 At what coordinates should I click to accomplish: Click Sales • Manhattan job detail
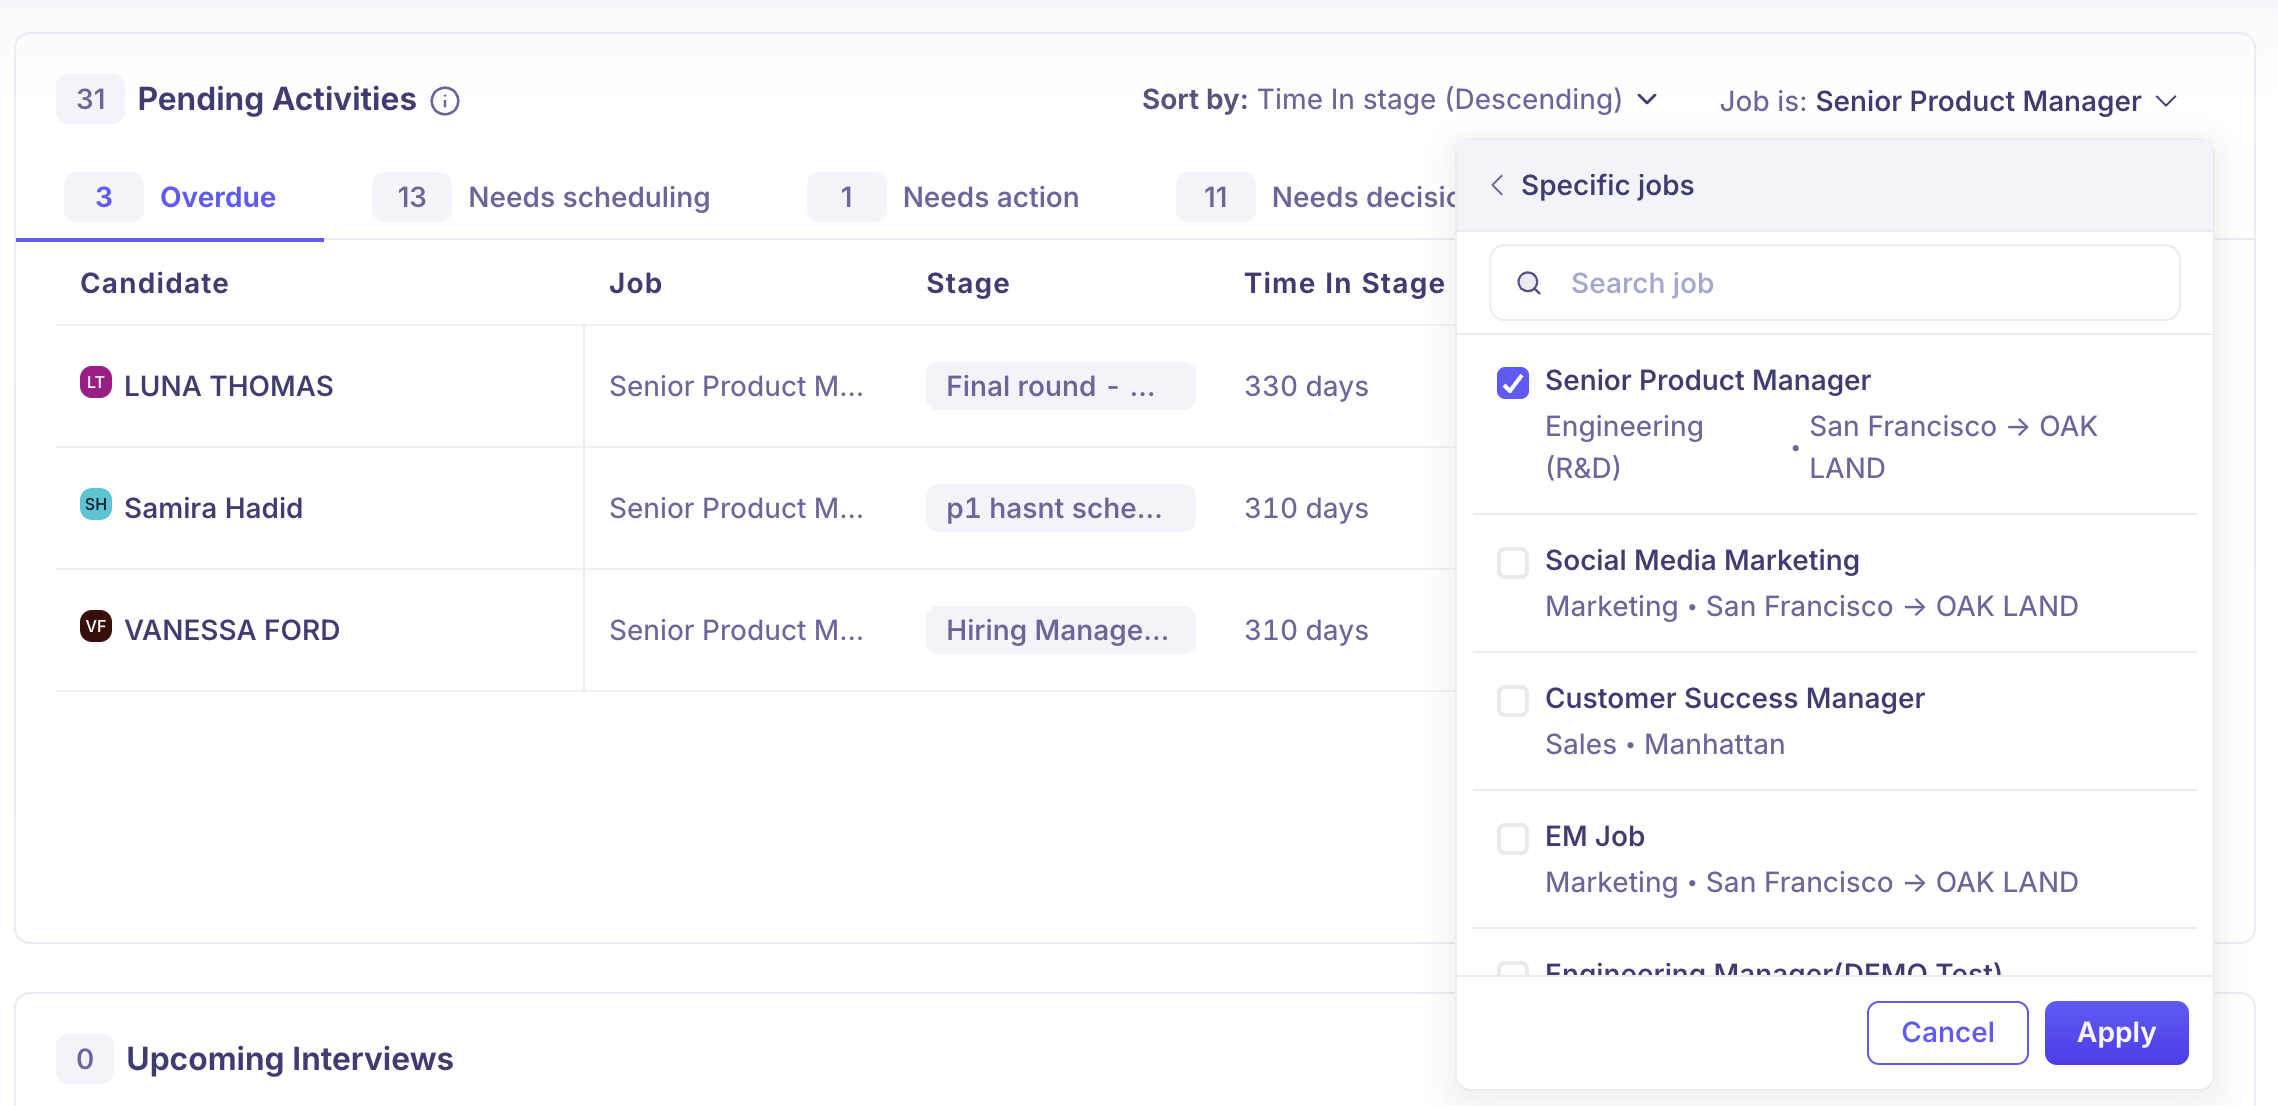click(1664, 744)
